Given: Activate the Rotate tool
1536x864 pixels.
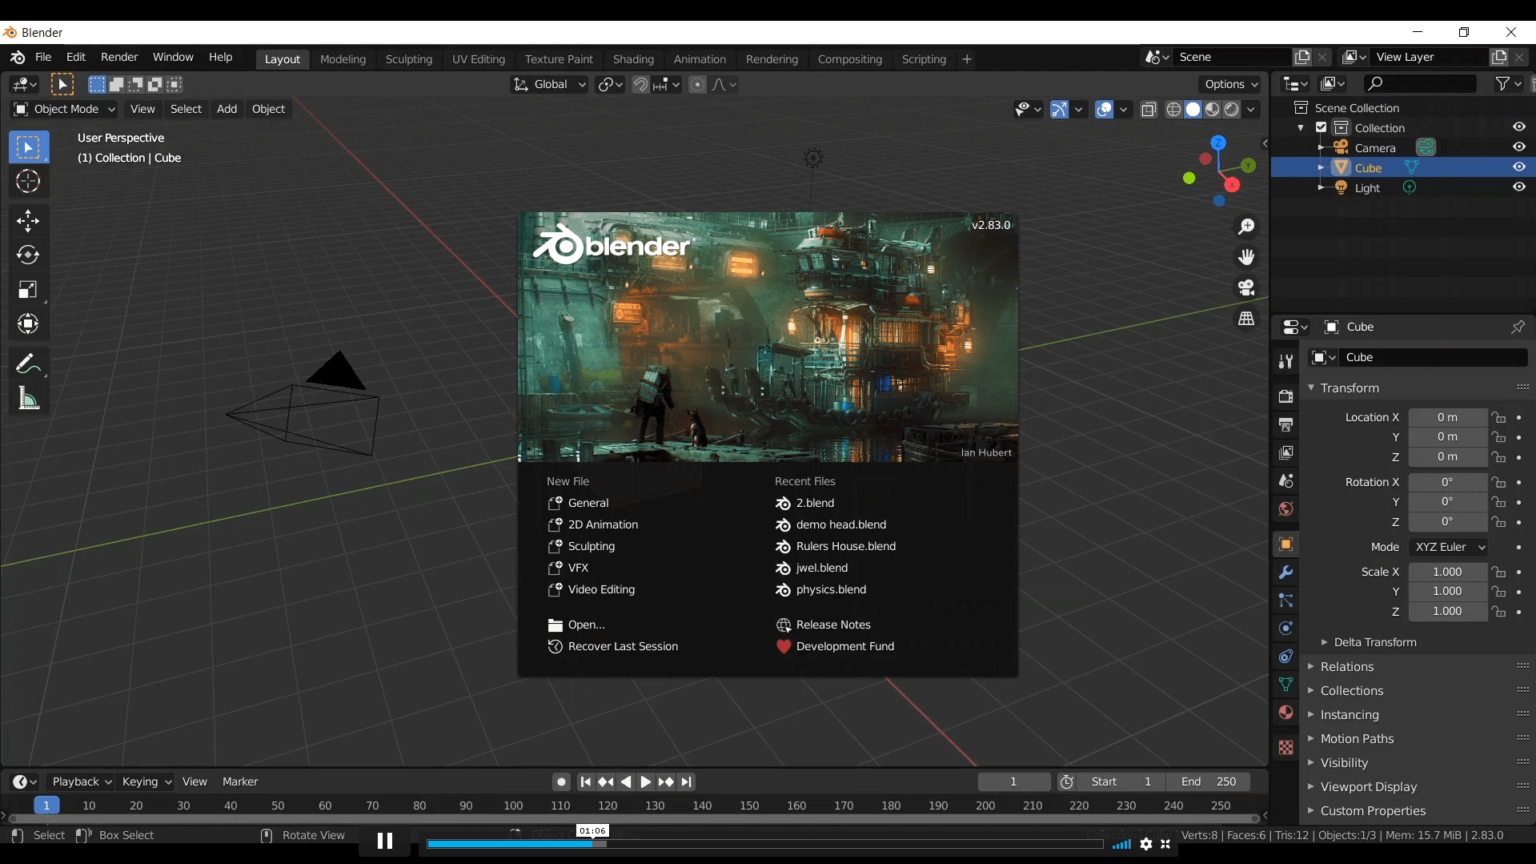Looking at the screenshot, I should (28, 255).
